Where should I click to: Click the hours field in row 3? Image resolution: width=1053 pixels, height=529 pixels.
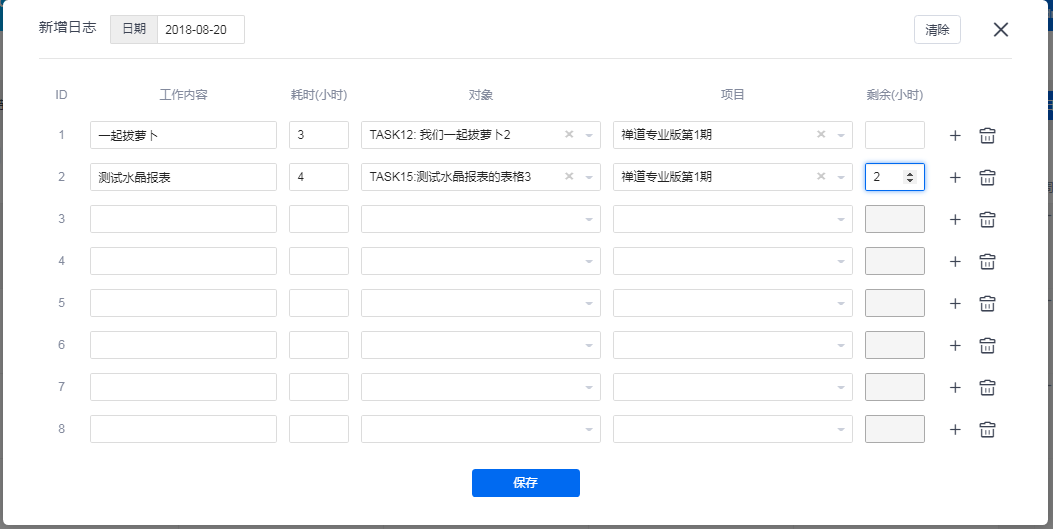coord(319,219)
